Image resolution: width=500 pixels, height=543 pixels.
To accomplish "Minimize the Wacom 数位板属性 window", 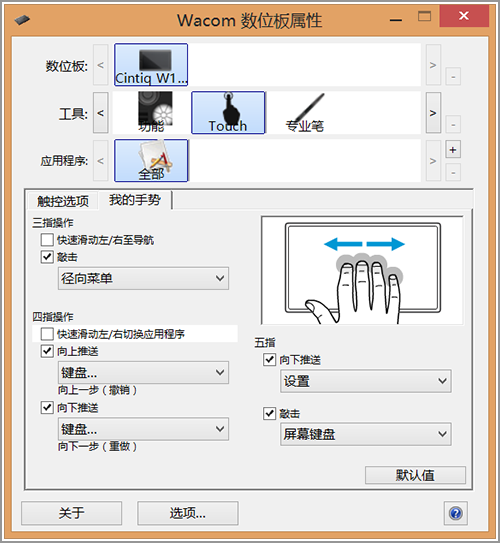I will point(396,20).
